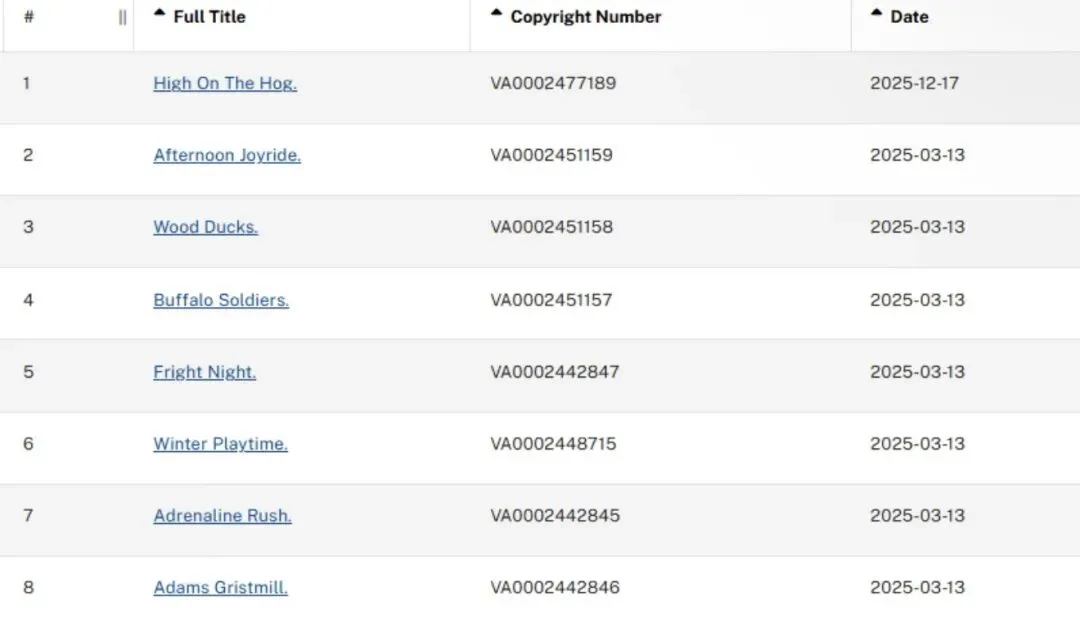Click the Full Title column header
Image resolution: width=1080 pixels, height=619 pixels.
(209, 17)
